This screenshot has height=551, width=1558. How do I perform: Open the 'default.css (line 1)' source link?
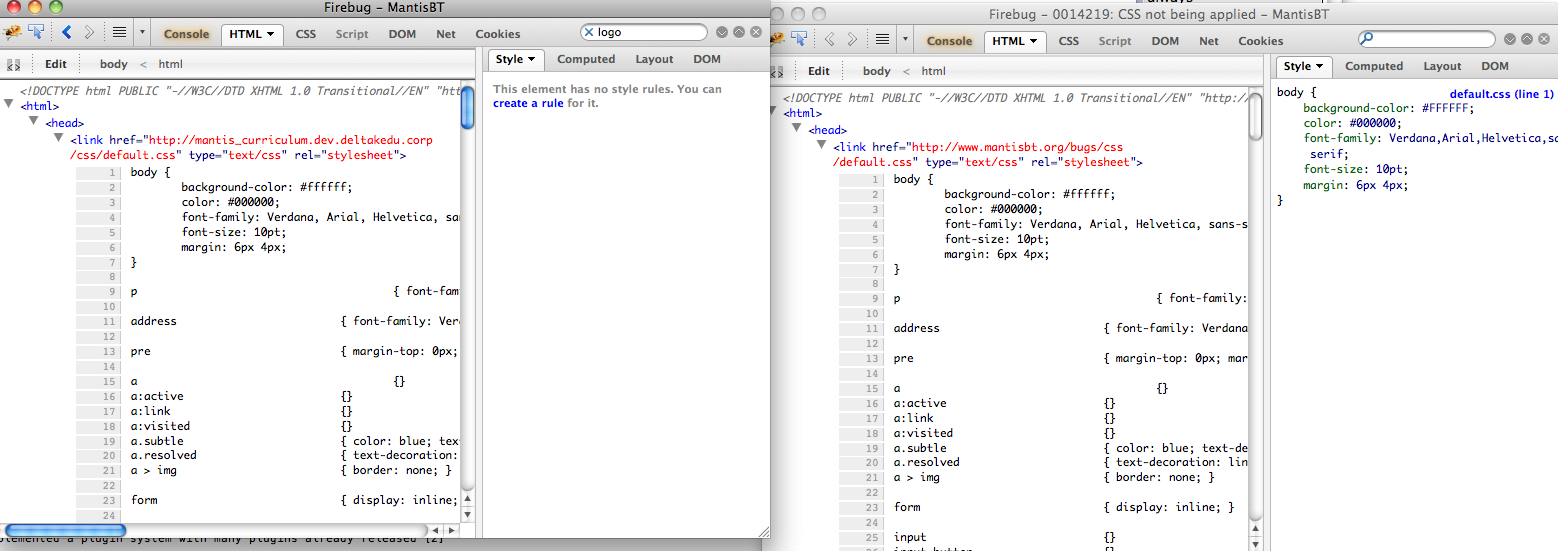pyautogui.click(x=1501, y=94)
